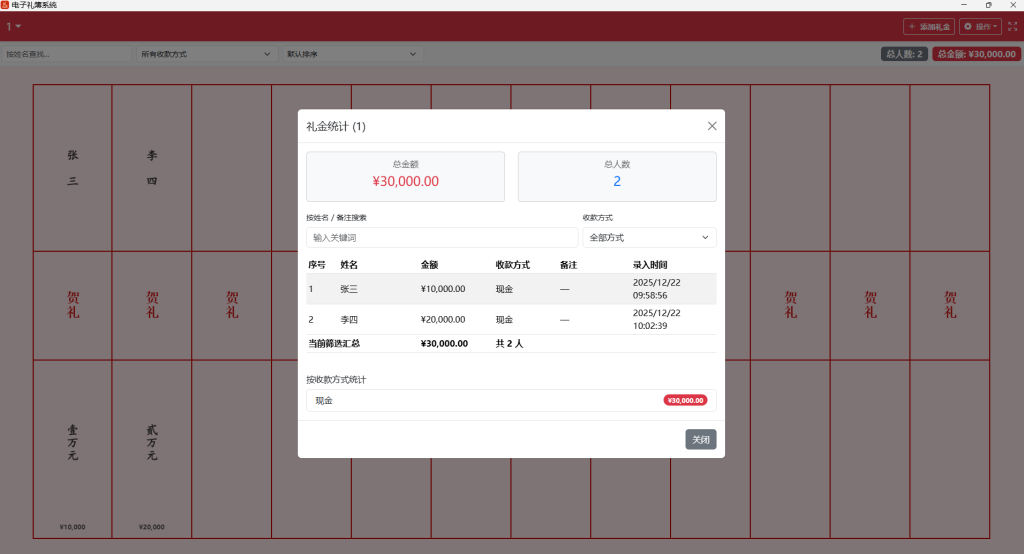The width and height of the screenshot is (1024, 554).
Task: Click the 收款方式 column header
Action: click(x=513, y=265)
